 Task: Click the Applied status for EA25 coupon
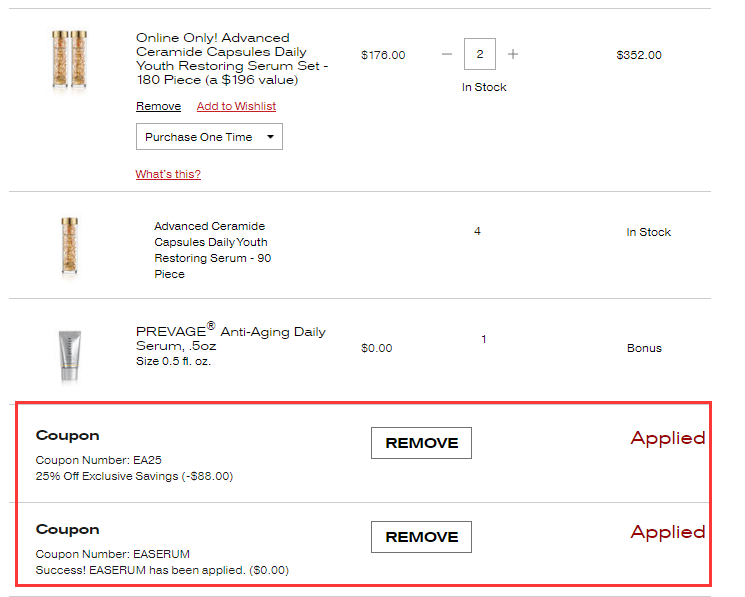click(x=667, y=438)
